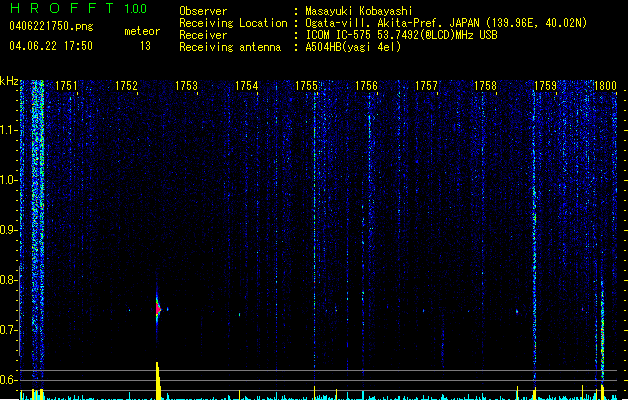Viewport: 629px width, 400px height.
Task: Click the Receiving Location value text
Action: (x=446, y=23)
